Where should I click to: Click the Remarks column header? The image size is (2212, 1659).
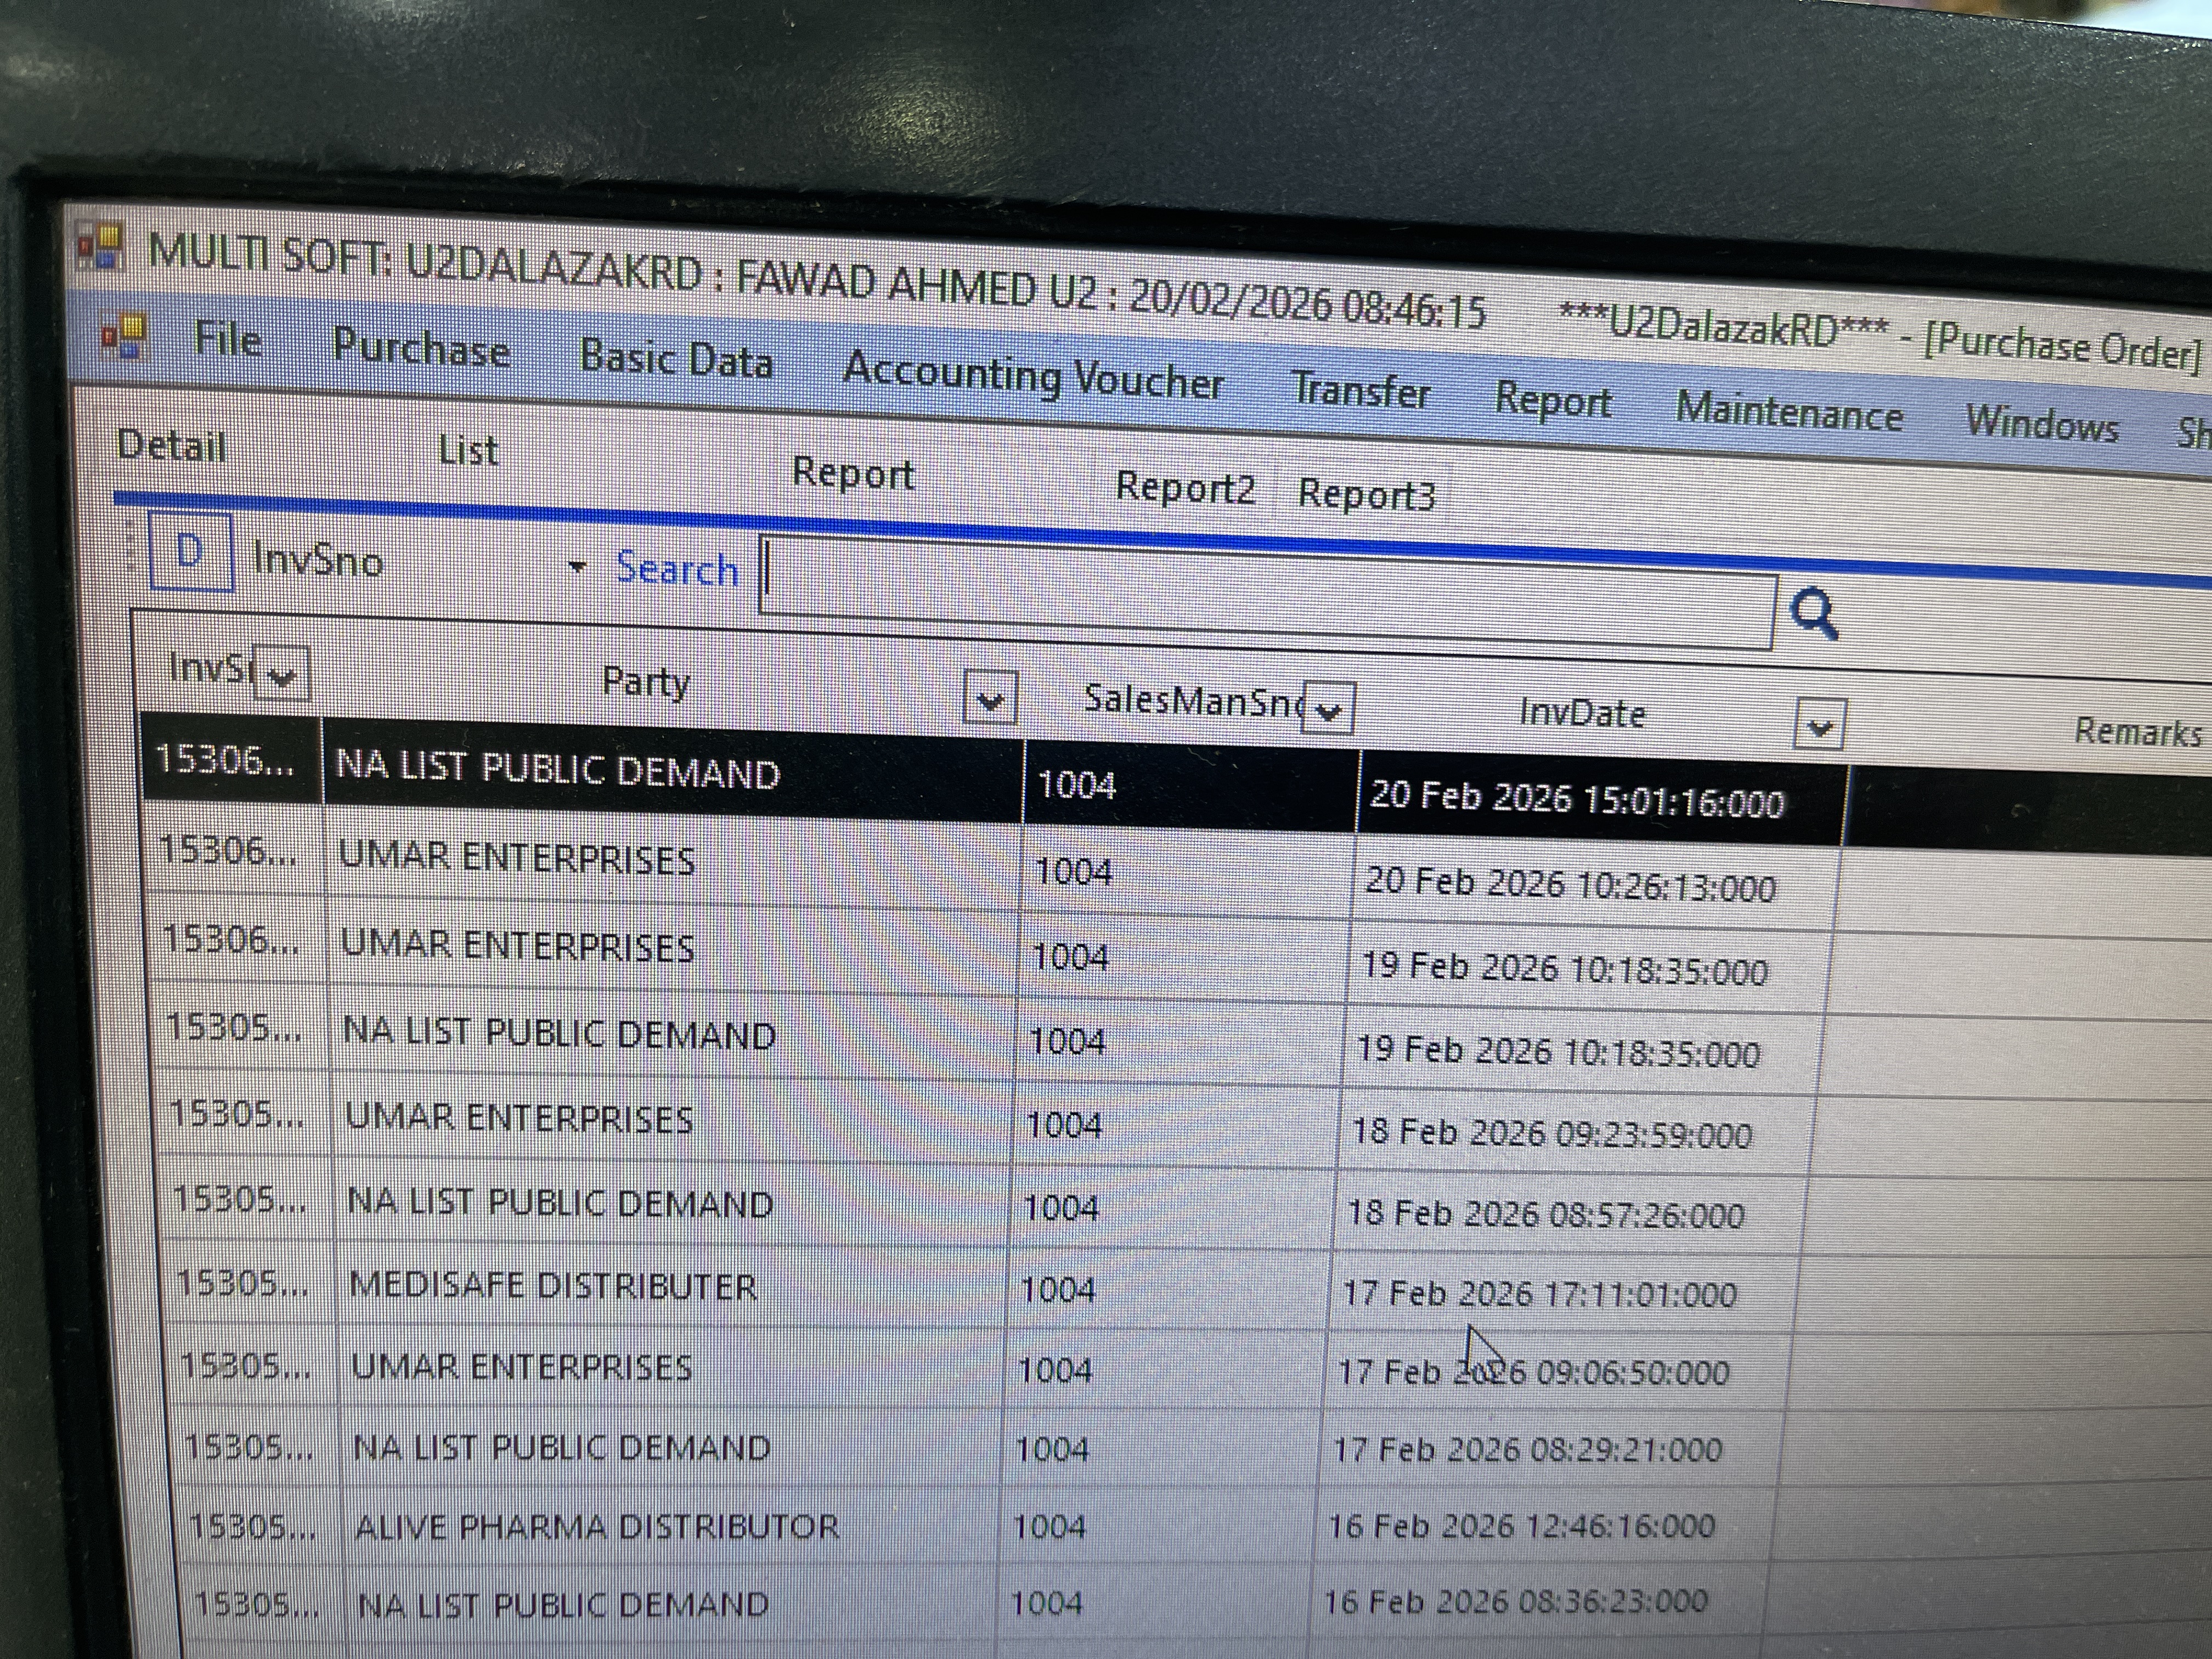point(2137,732)
